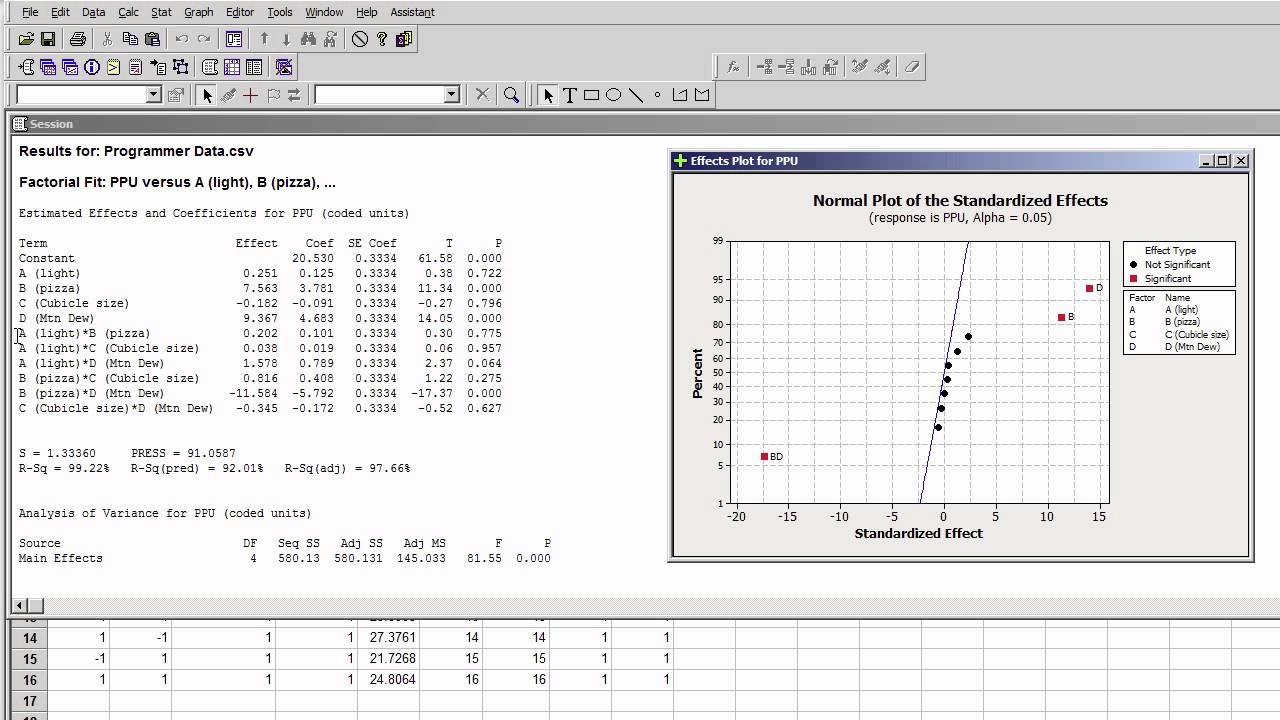
Task: Open the zoom magnifier tool
Action: click(511, 95)
